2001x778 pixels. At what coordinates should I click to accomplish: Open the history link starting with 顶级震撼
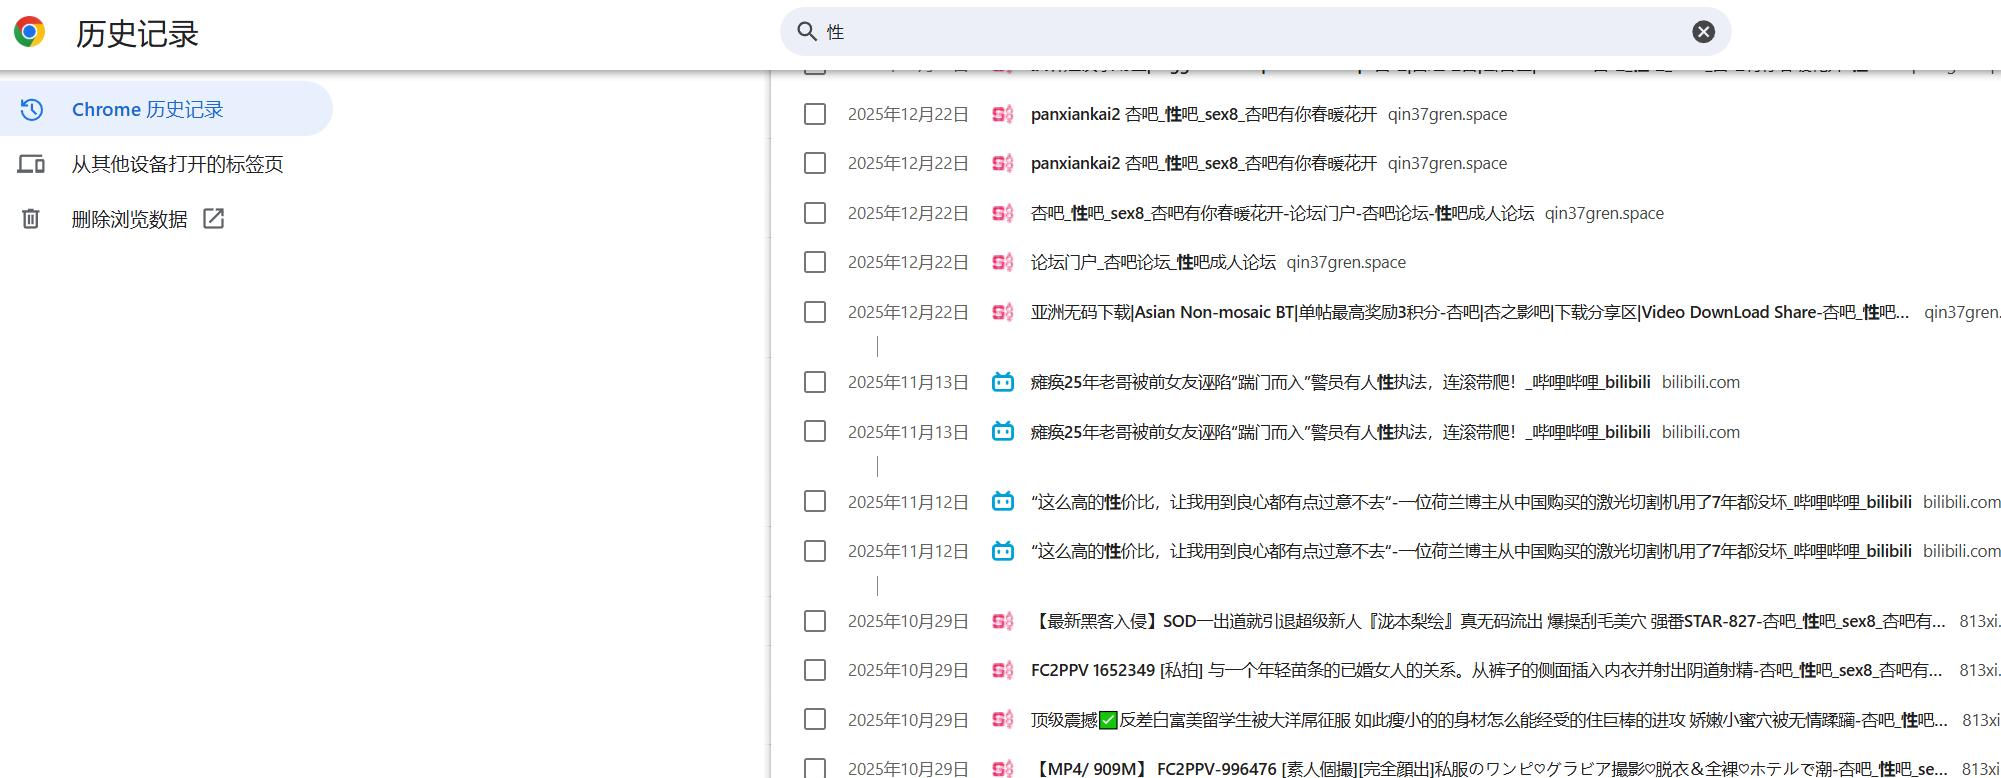click(1490, 719)
